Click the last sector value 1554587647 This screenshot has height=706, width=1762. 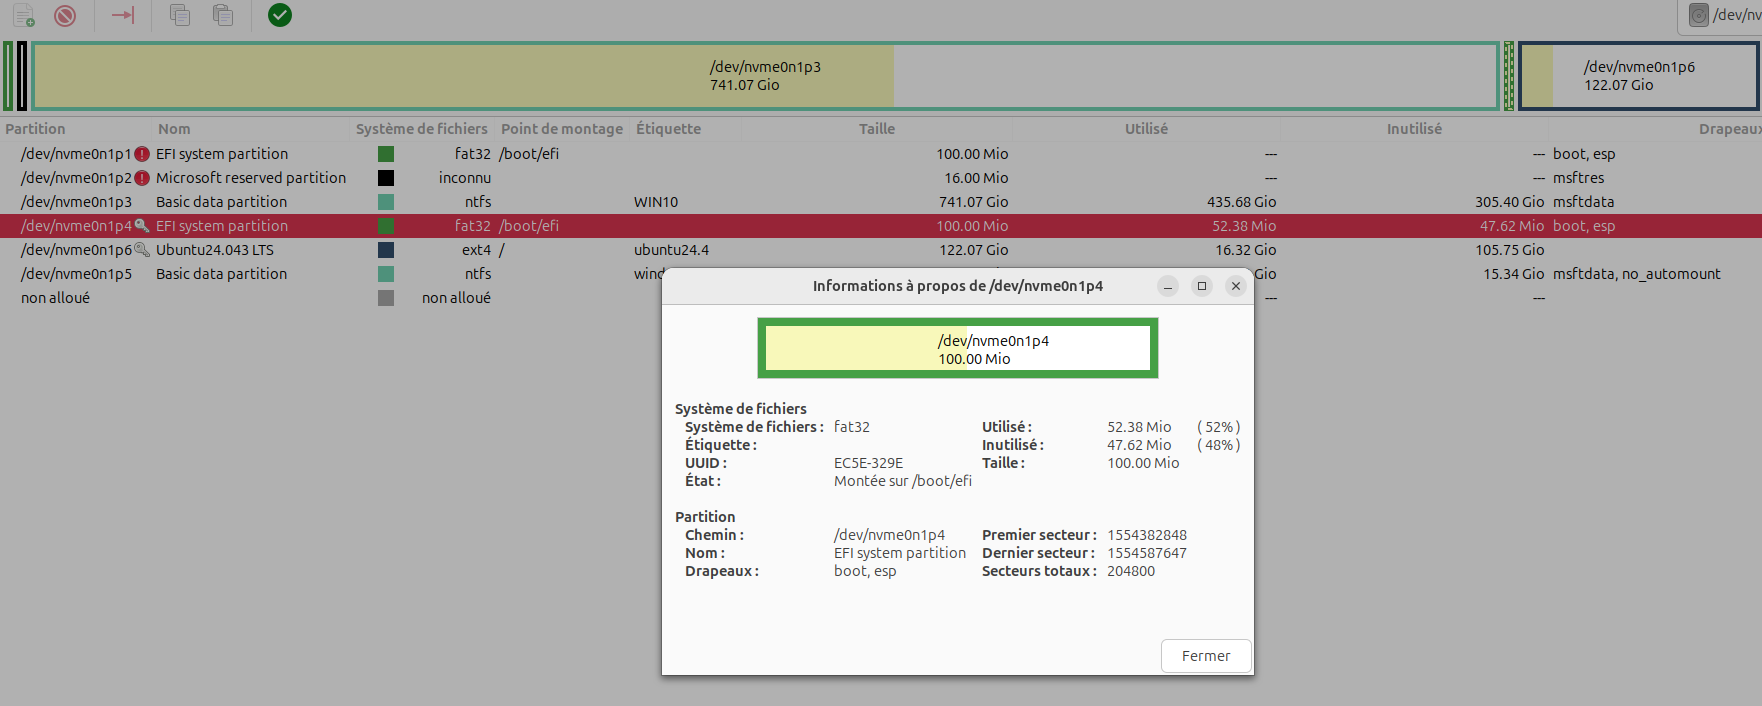1147,553
